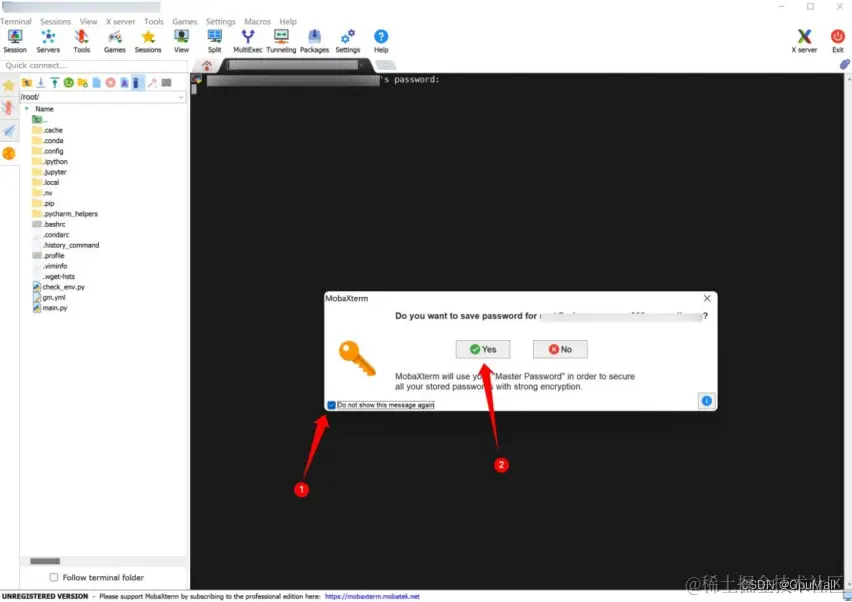
Task: Open the Sessions star toolbar icon
Action: pos(148,41)
